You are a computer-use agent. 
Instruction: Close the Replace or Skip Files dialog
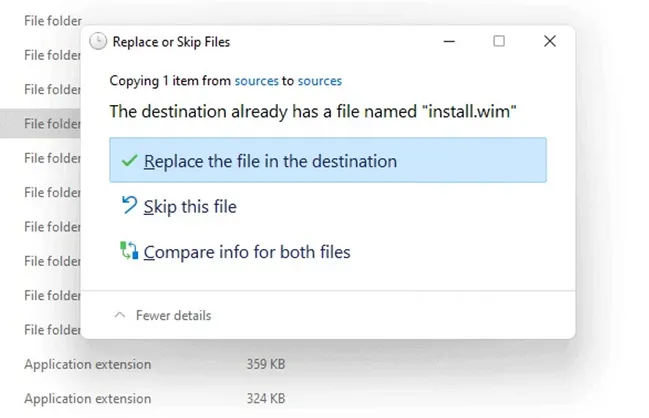pyautogui.click(x=549, y=42)
